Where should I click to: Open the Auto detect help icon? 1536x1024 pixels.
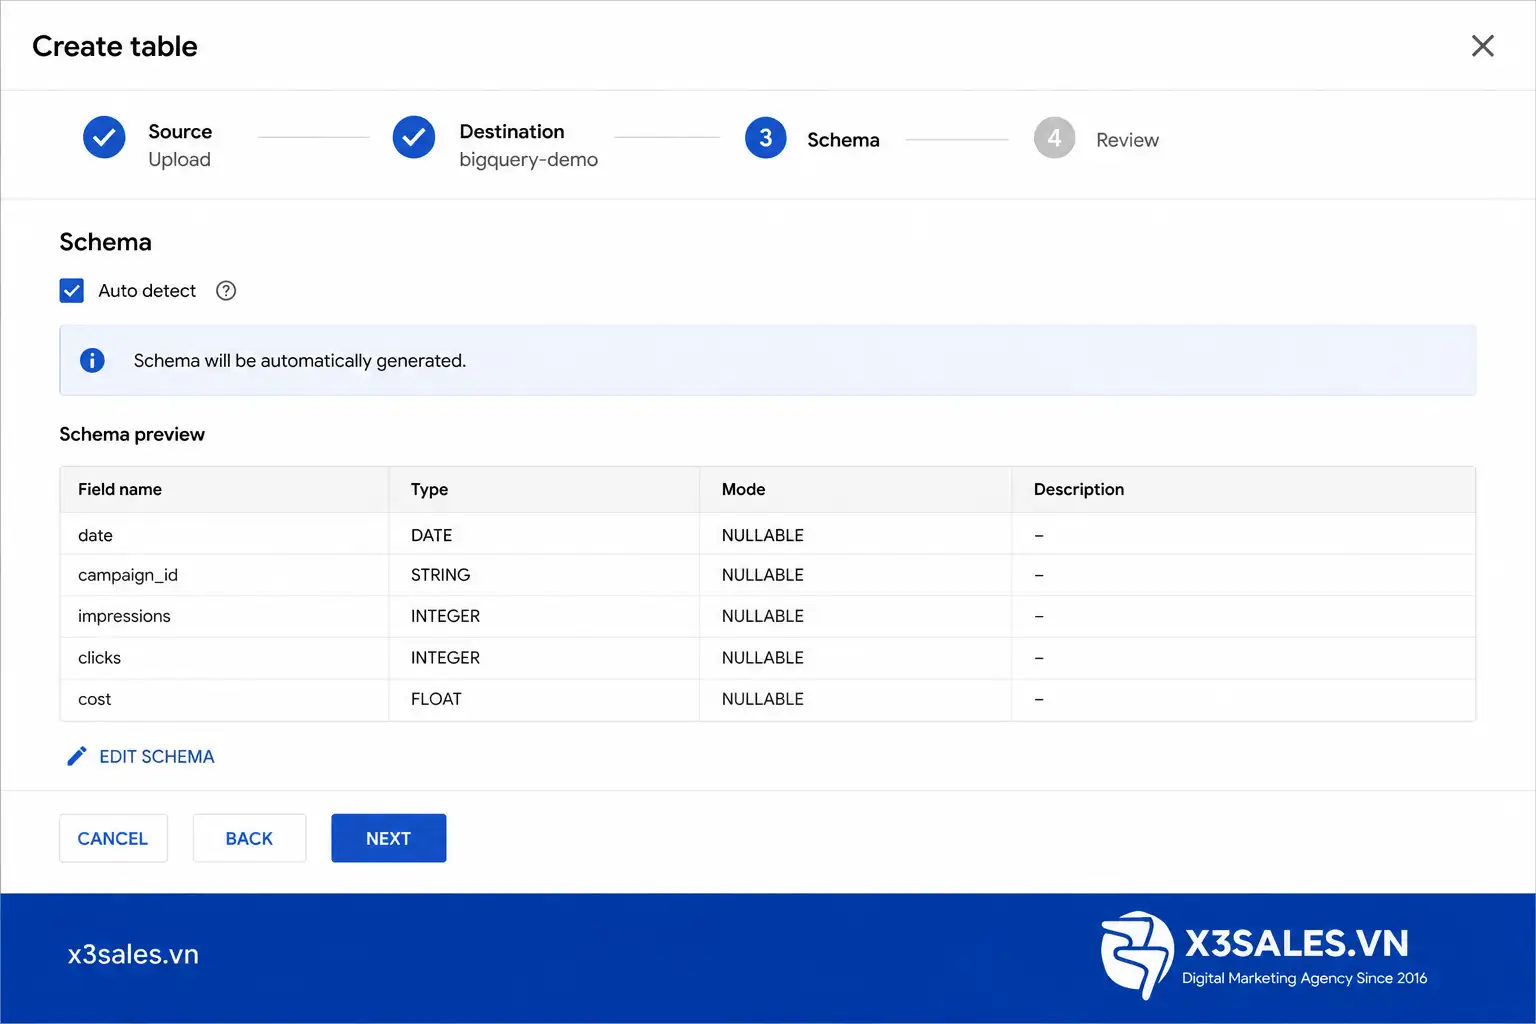pos(227,291)
